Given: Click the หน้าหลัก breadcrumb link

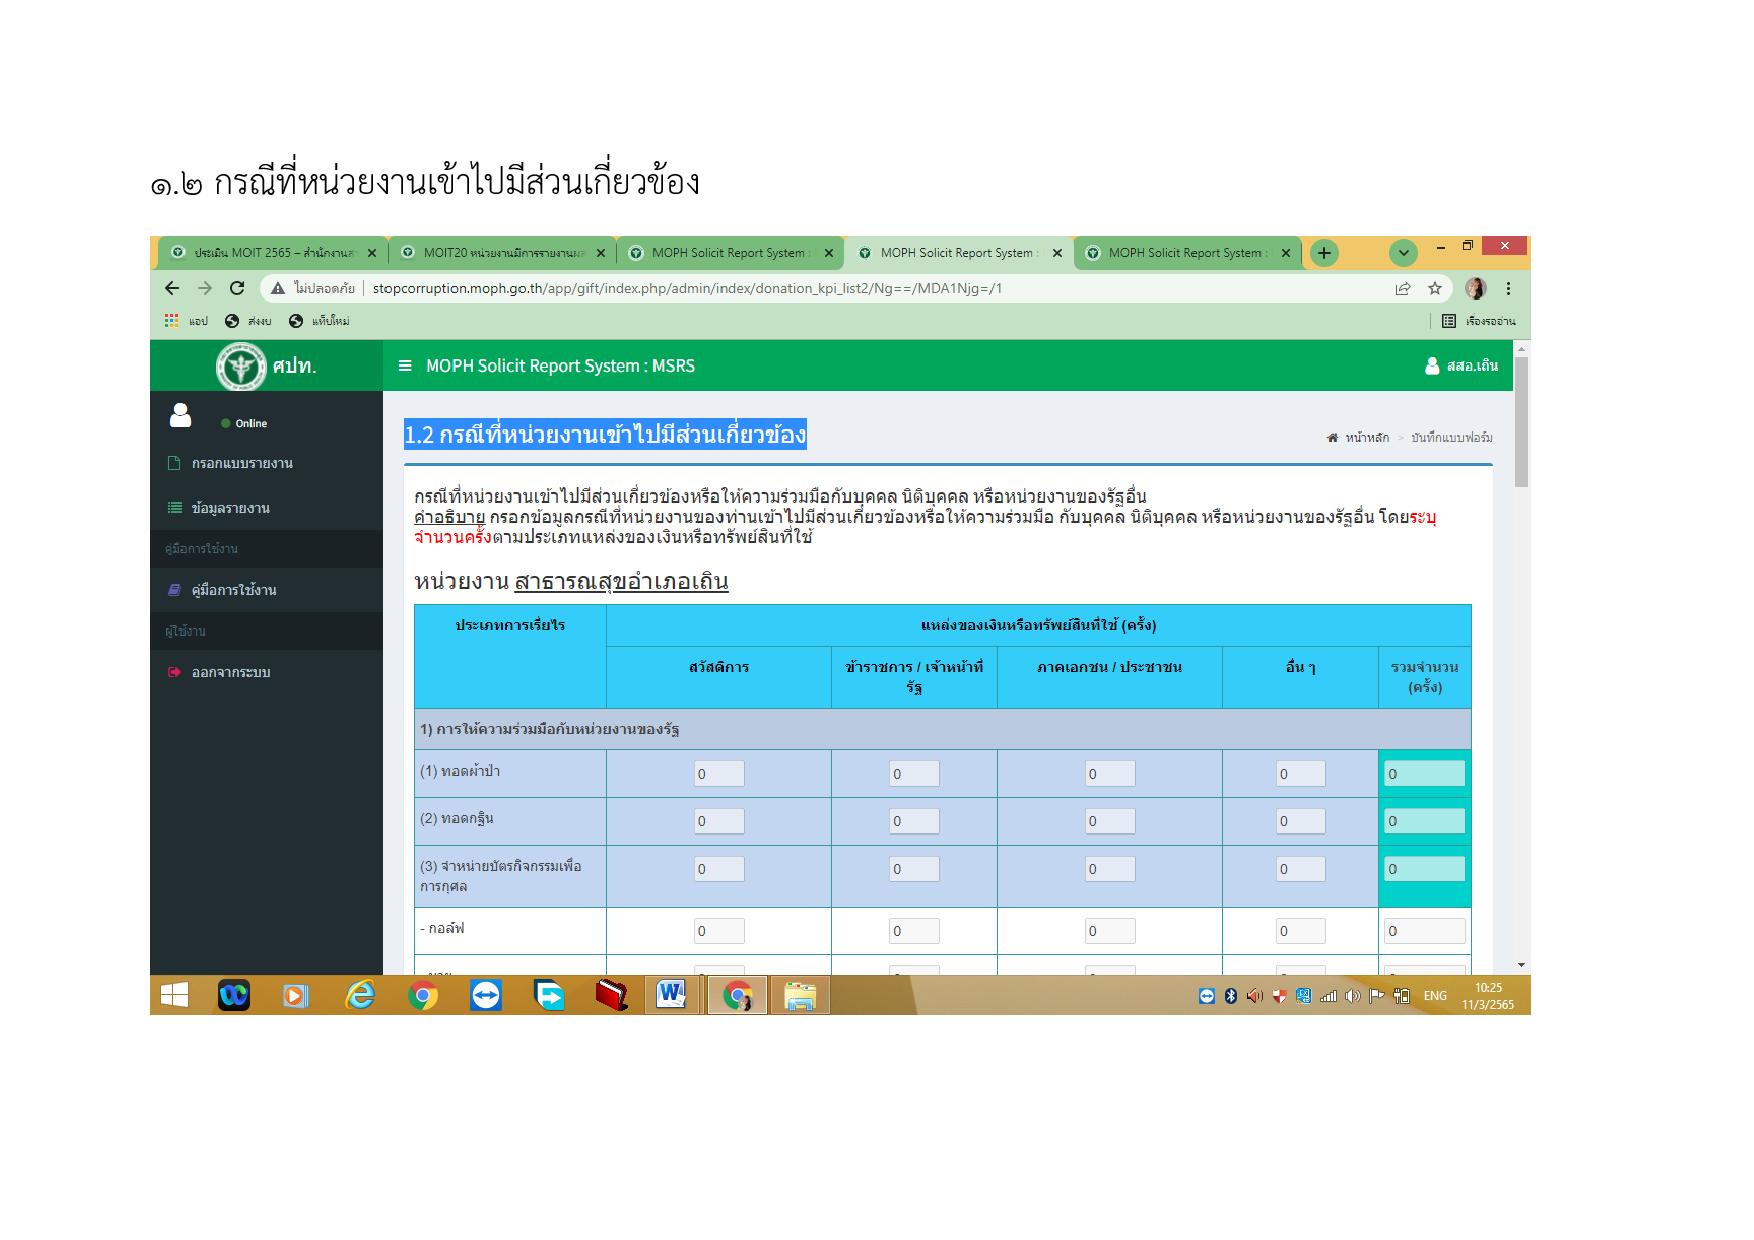Looking at the screenshot, I should pyautogui.click(x=1358, y=438).
